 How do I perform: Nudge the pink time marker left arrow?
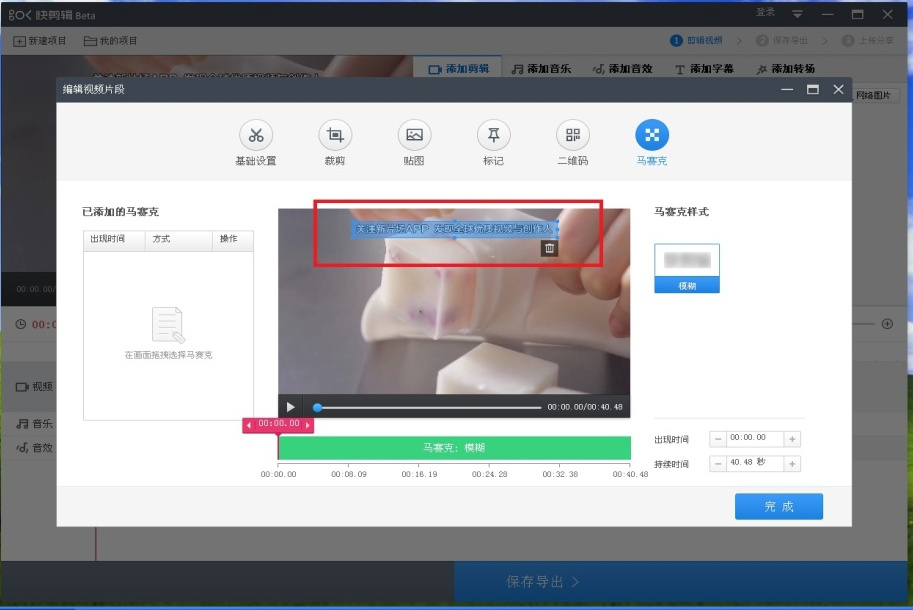[249, 425]
